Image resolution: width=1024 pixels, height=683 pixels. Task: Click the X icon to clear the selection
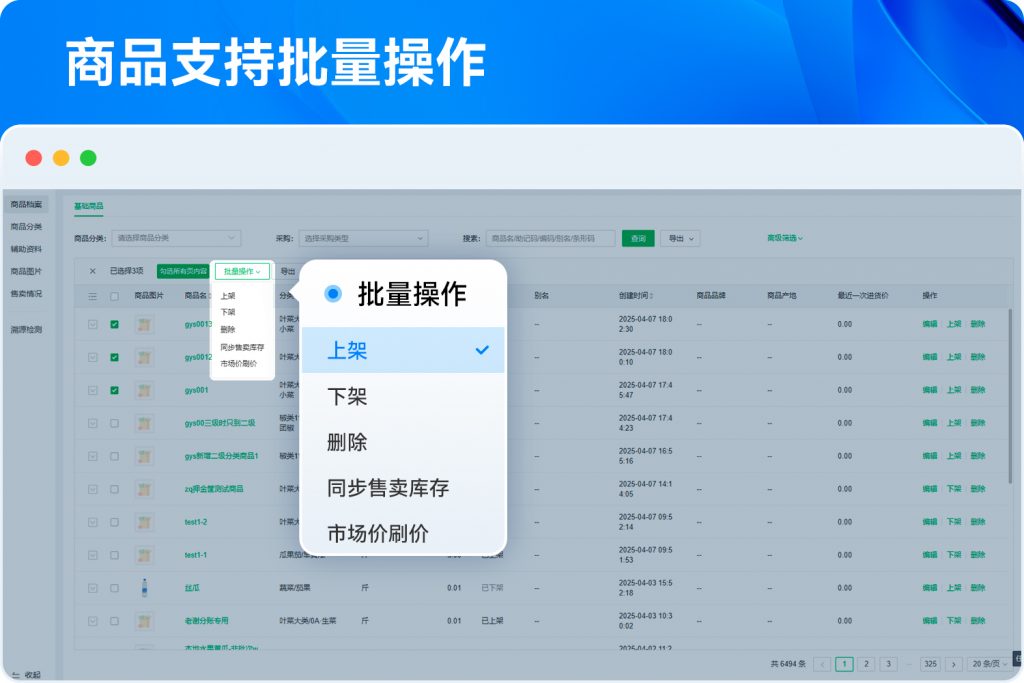click(93, 271)
